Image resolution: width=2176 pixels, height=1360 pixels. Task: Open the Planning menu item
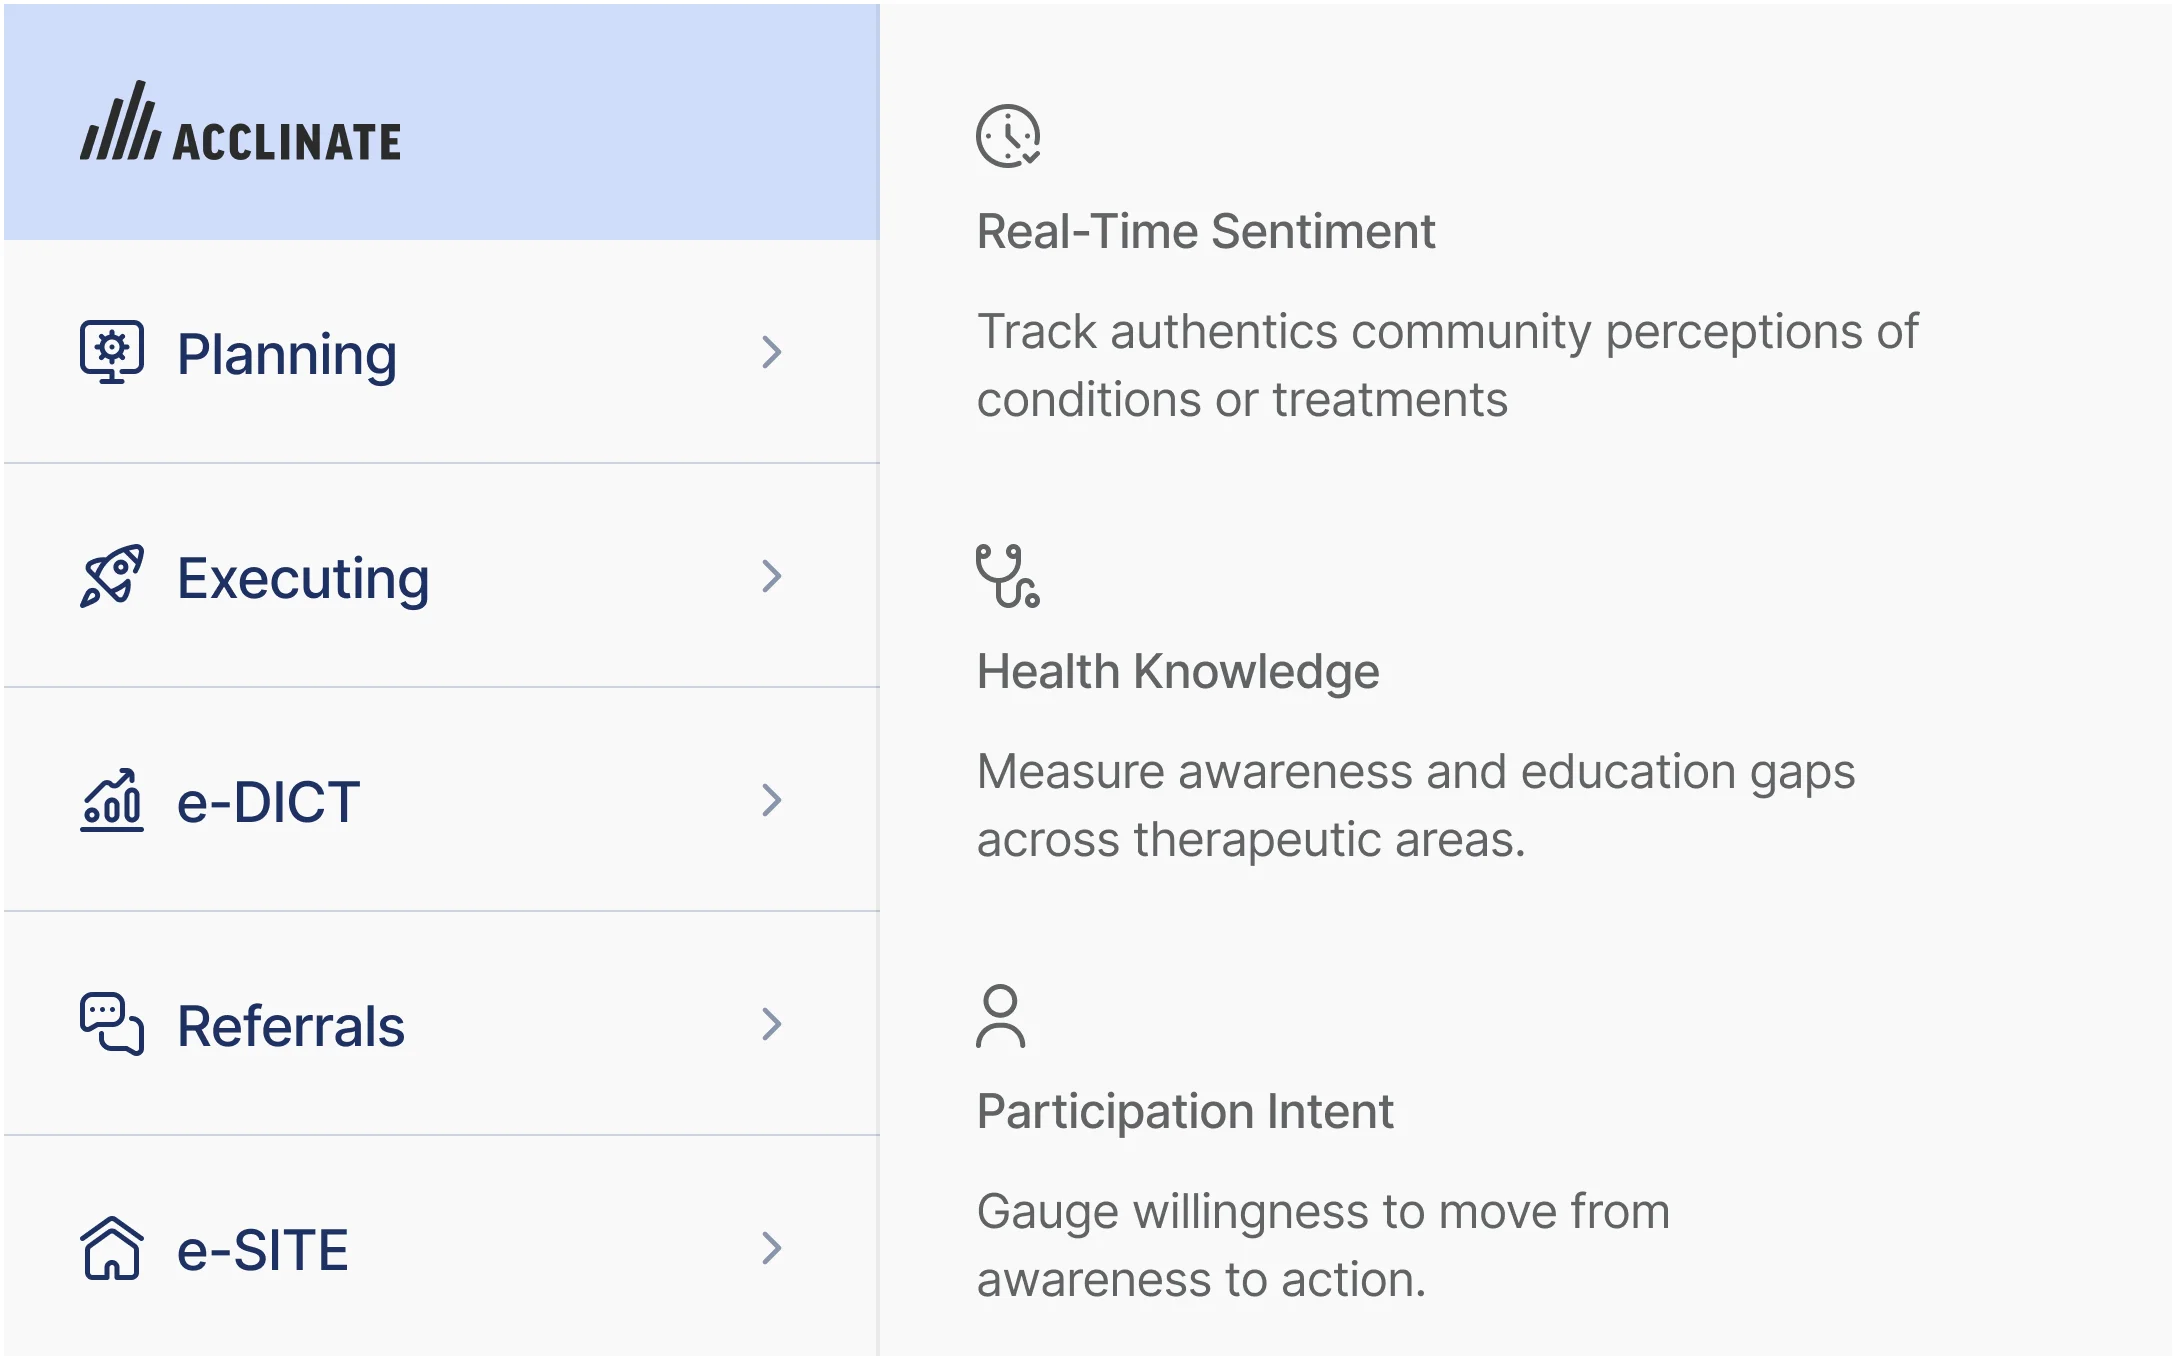click(287, 354)
